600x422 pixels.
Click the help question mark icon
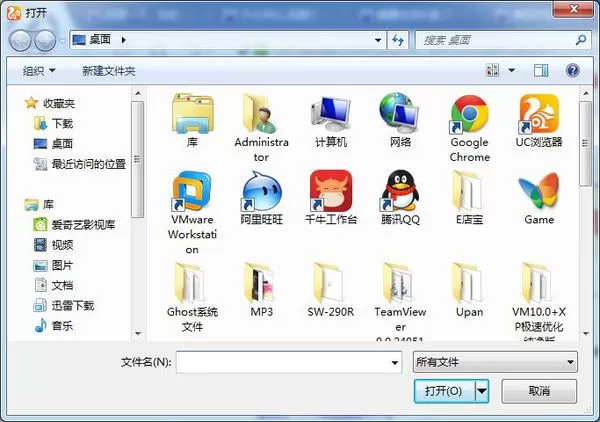(572, 70)
